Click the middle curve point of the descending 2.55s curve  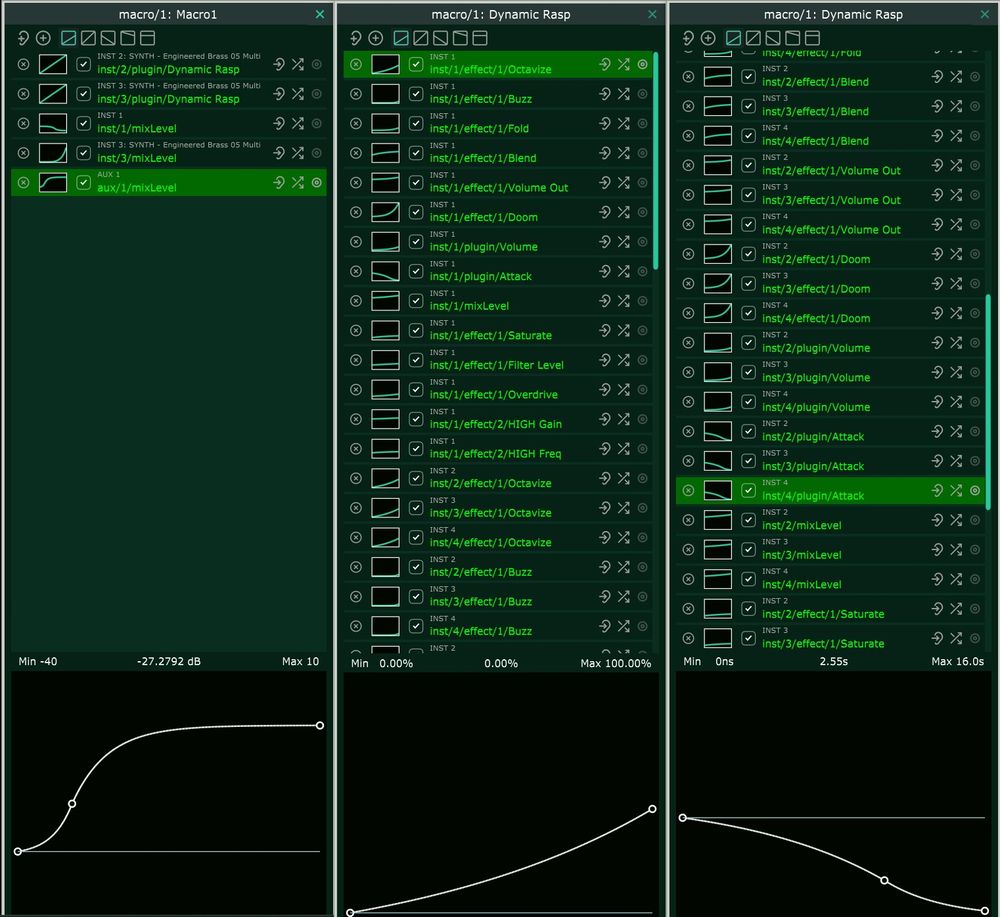click(884, 880)
